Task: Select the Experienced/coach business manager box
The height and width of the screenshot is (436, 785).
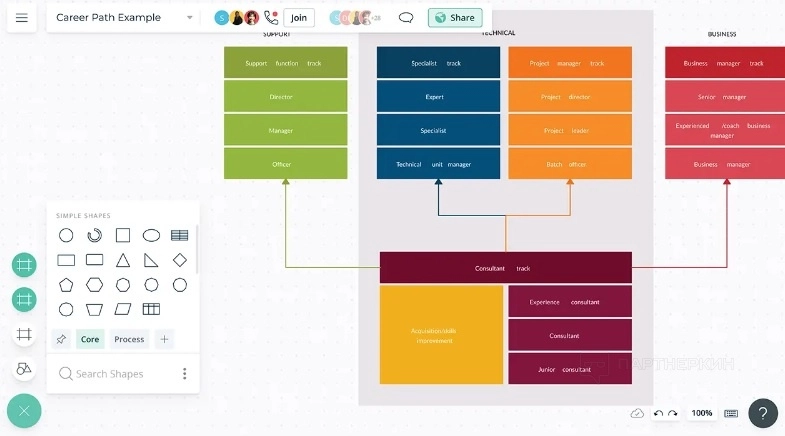Action: [725, 130]
